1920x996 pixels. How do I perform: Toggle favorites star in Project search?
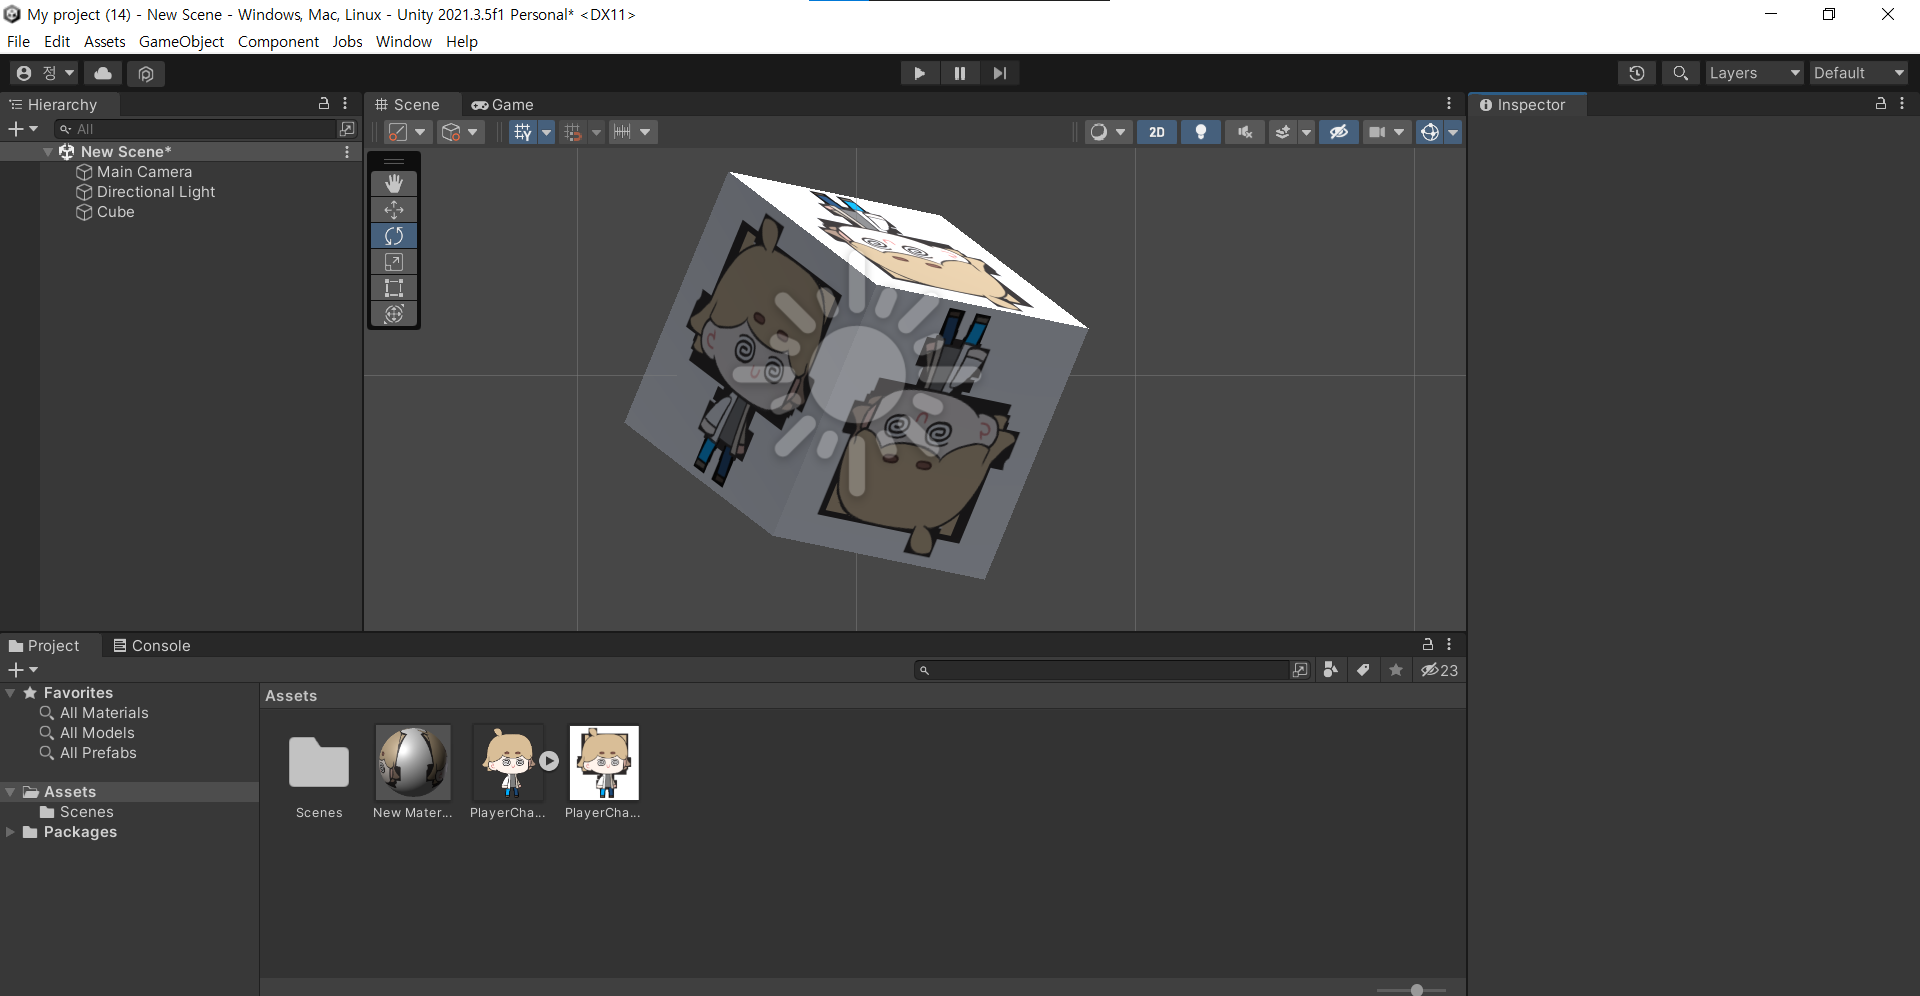click(x=1396, y=670)
